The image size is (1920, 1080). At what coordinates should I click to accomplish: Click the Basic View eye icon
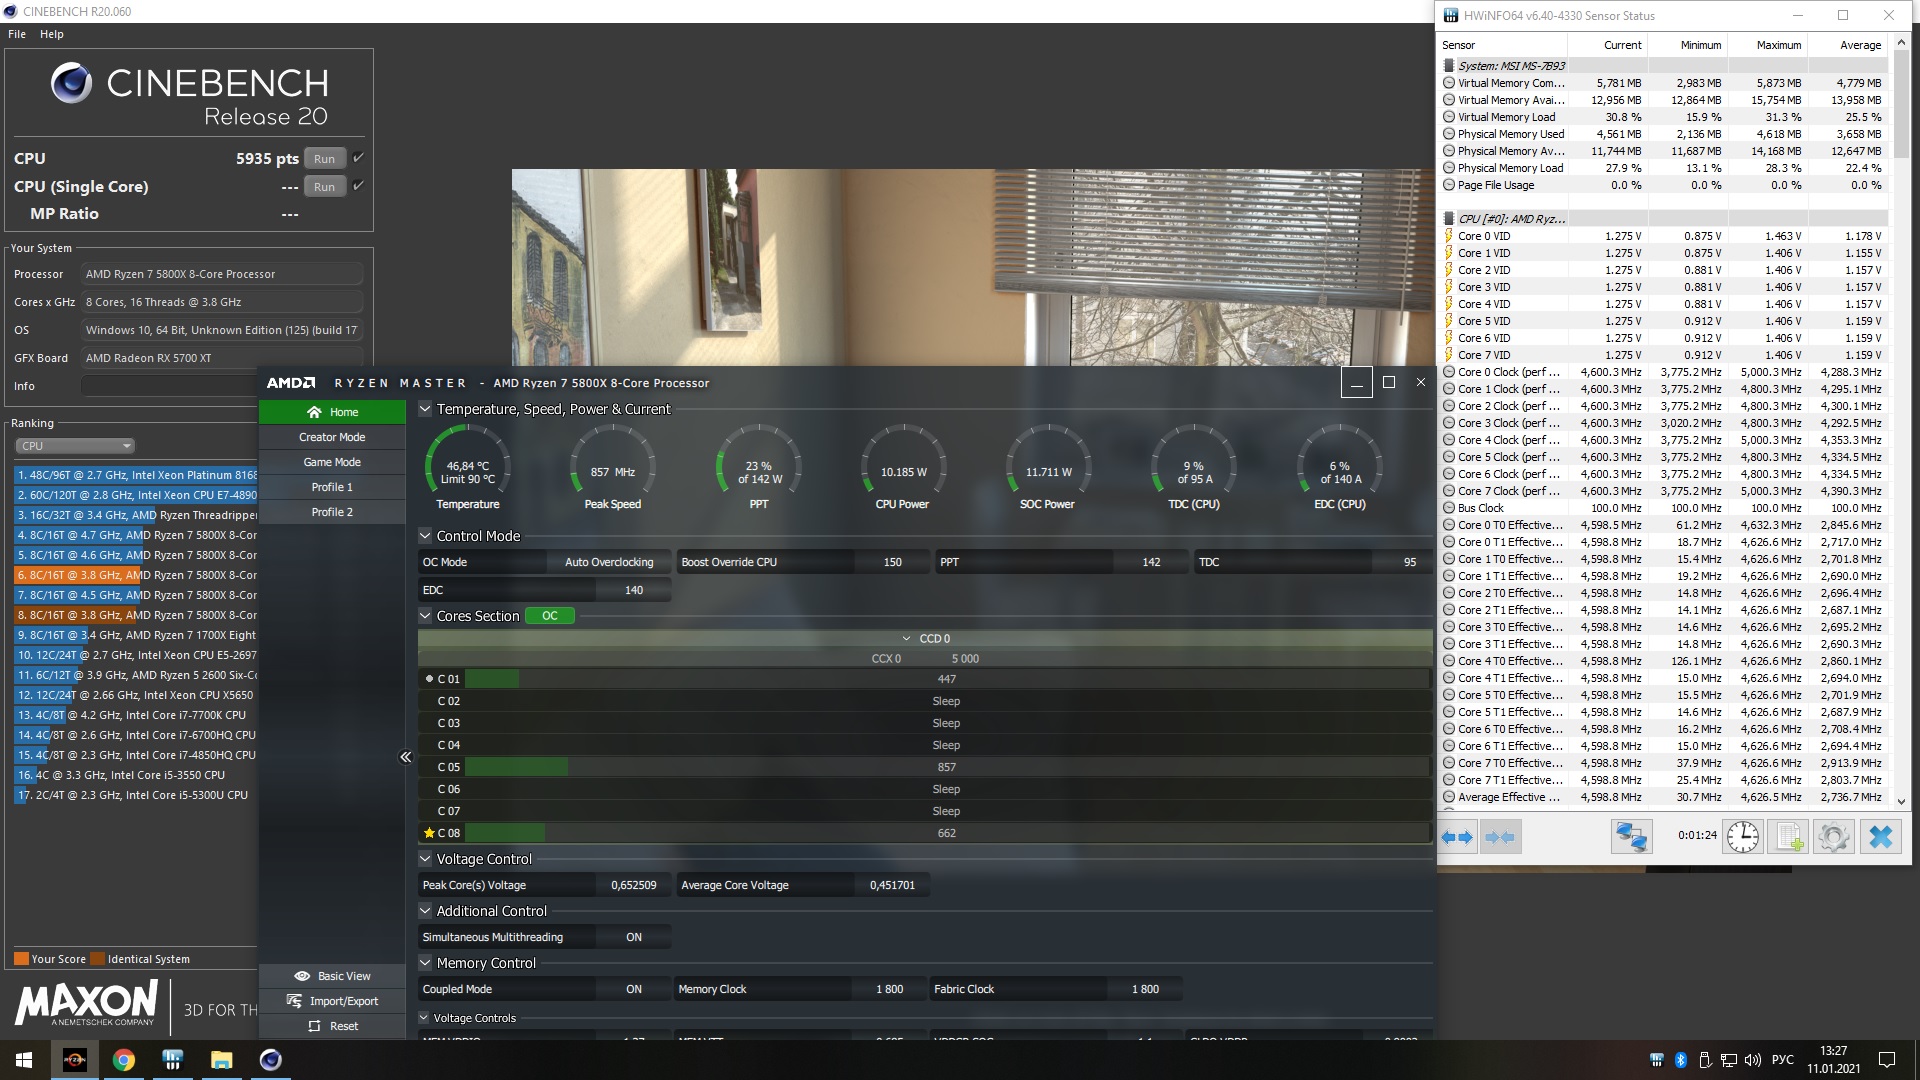302,976
